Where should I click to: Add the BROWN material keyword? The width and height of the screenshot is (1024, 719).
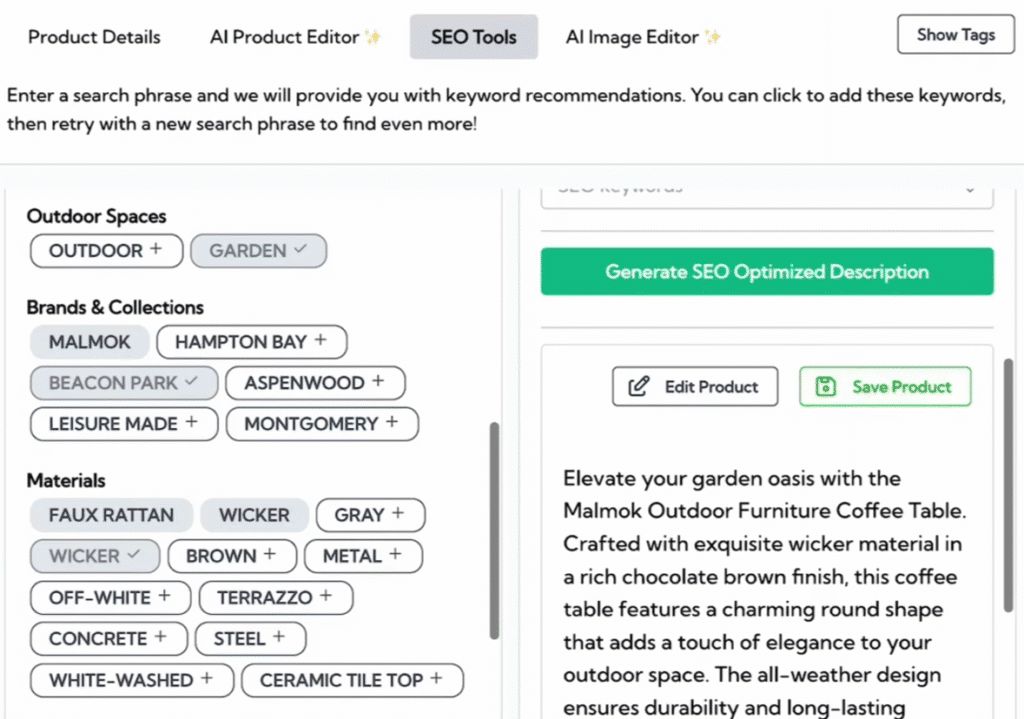click(232, 556)
